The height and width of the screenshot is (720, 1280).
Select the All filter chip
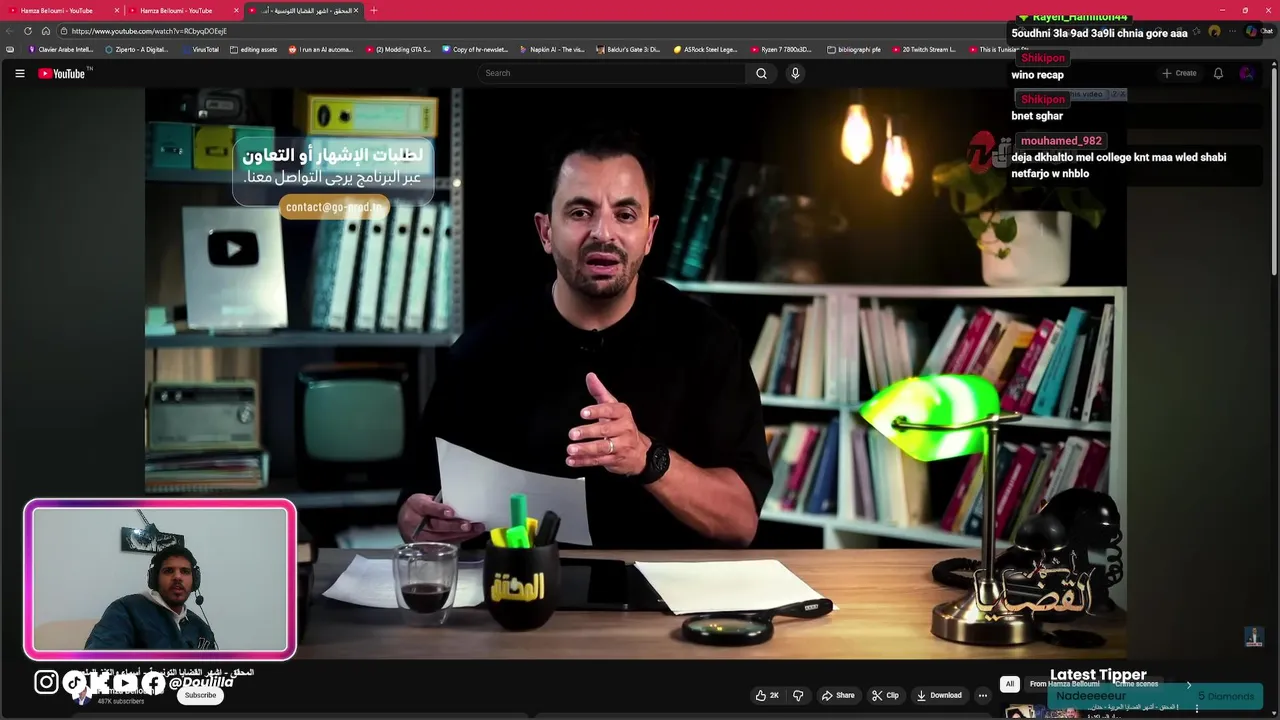(1010, 684)
